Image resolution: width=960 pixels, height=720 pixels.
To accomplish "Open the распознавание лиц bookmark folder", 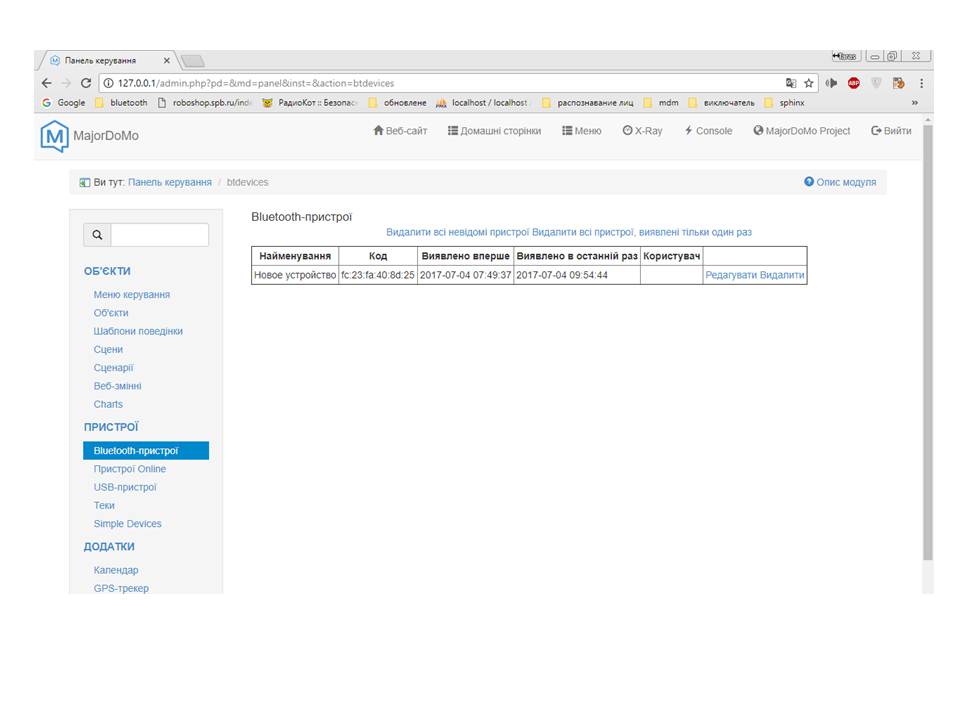I will [588, 103].
